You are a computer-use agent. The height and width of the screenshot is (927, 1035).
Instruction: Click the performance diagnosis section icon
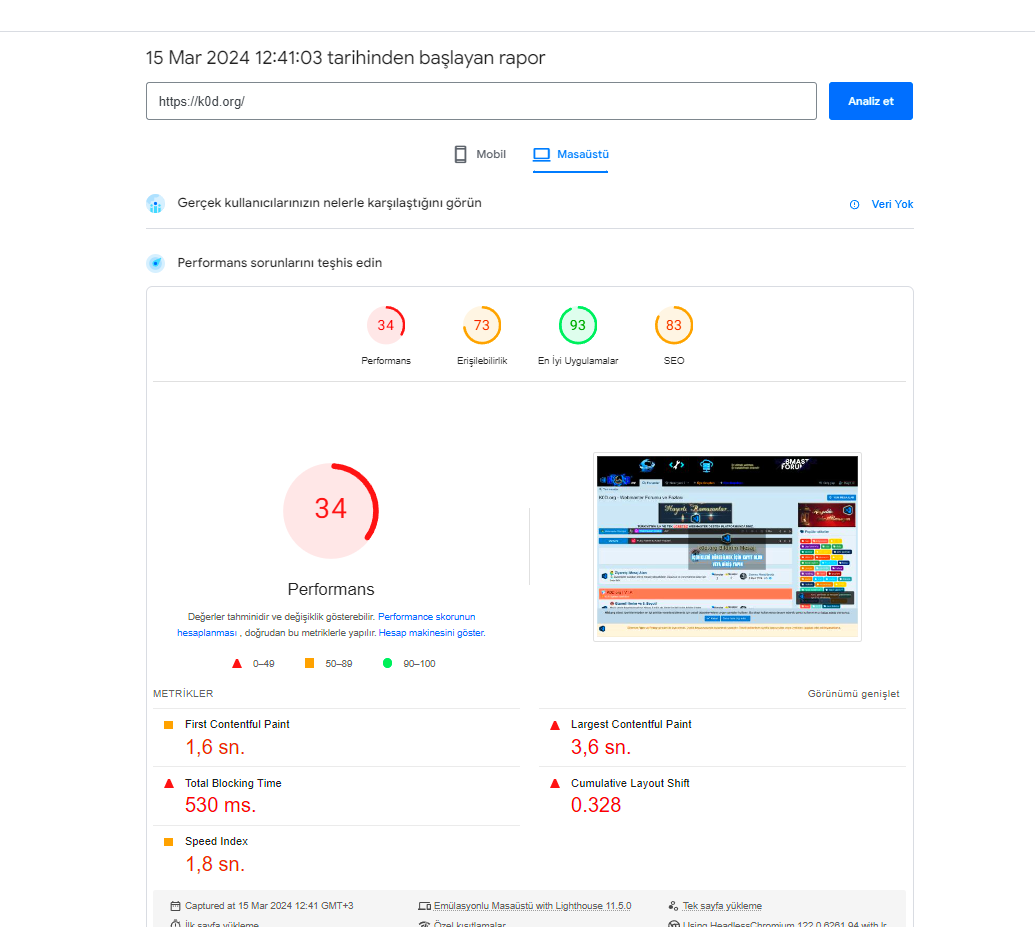156,263
